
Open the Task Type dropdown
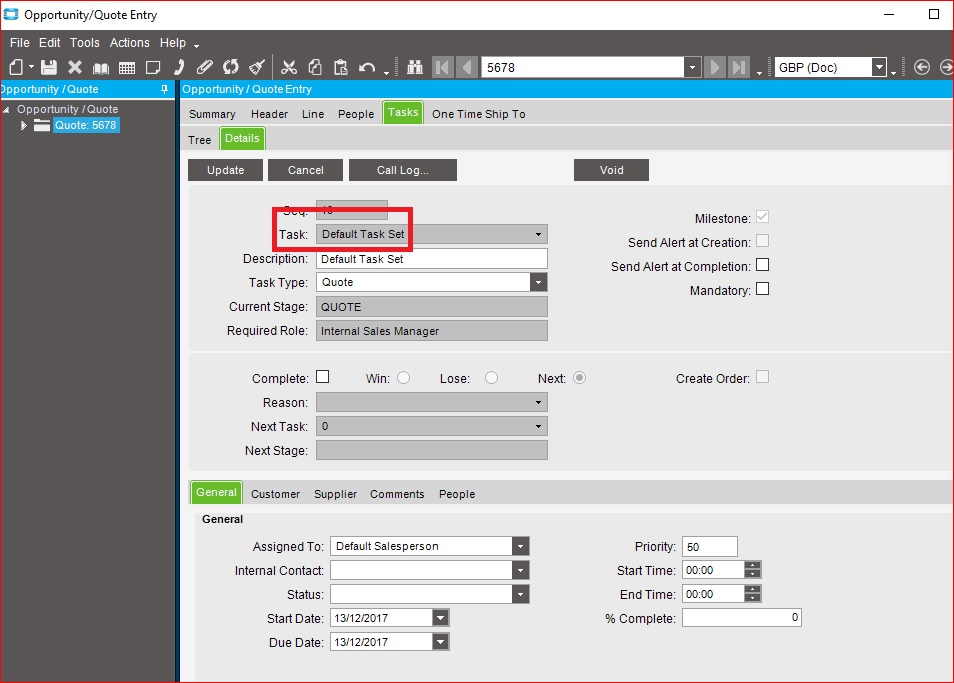tap(538, 283)
